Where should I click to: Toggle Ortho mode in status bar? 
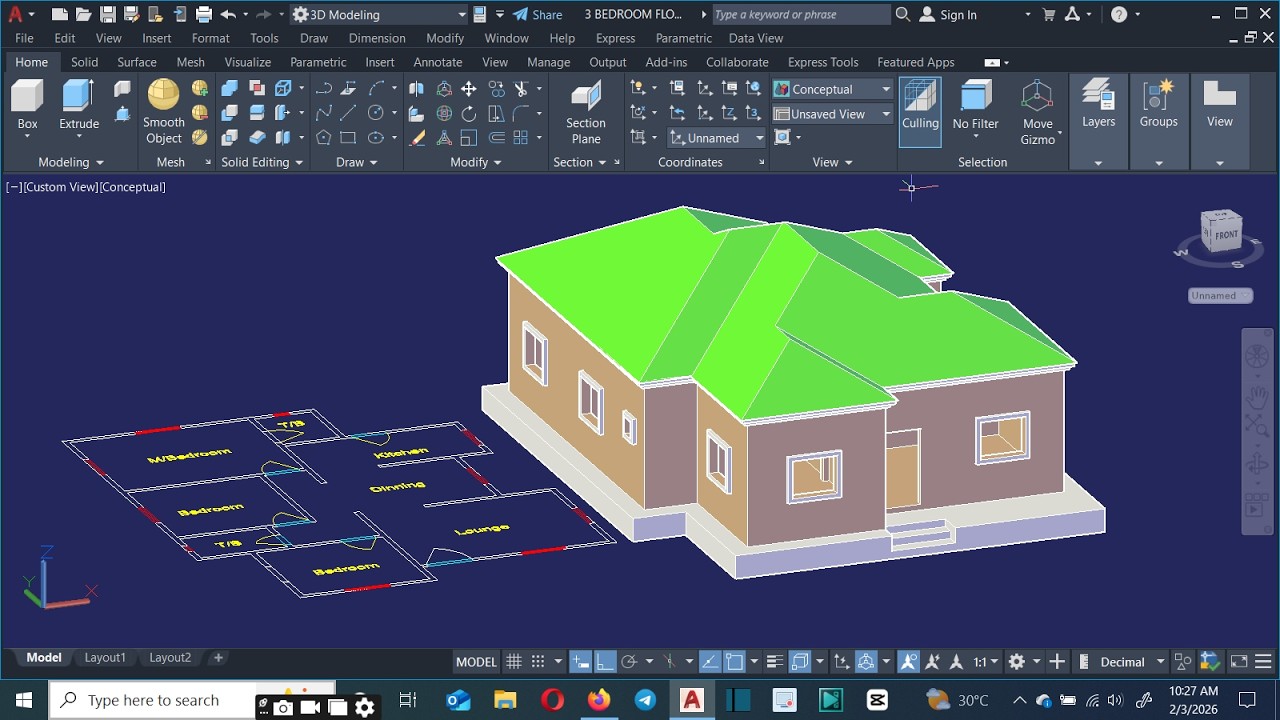pos(605,662)
